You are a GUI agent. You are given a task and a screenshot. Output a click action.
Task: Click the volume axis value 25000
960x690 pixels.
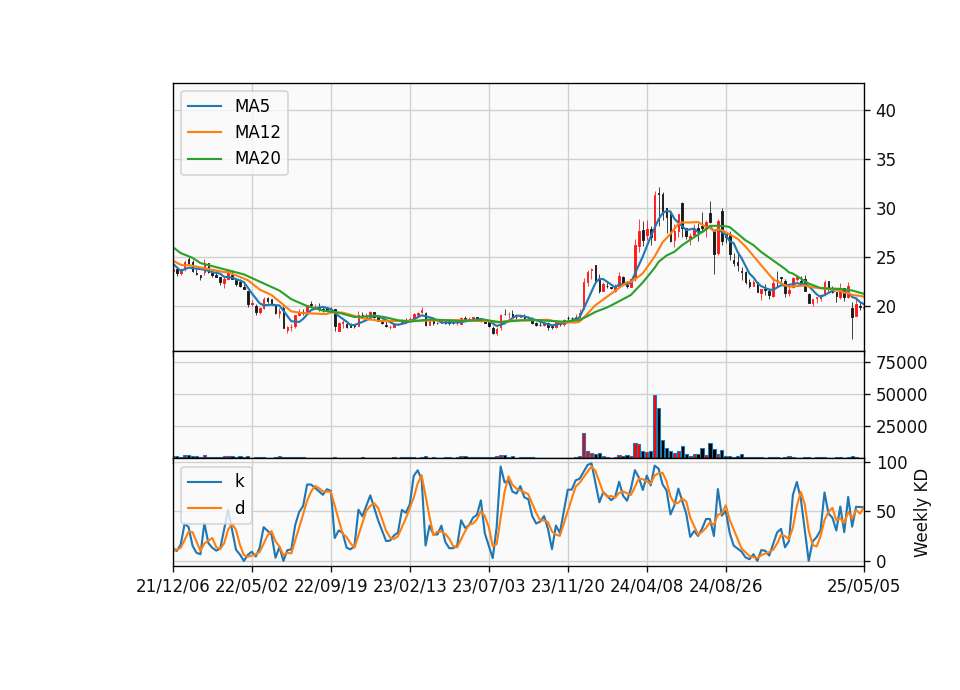[901, 427]
